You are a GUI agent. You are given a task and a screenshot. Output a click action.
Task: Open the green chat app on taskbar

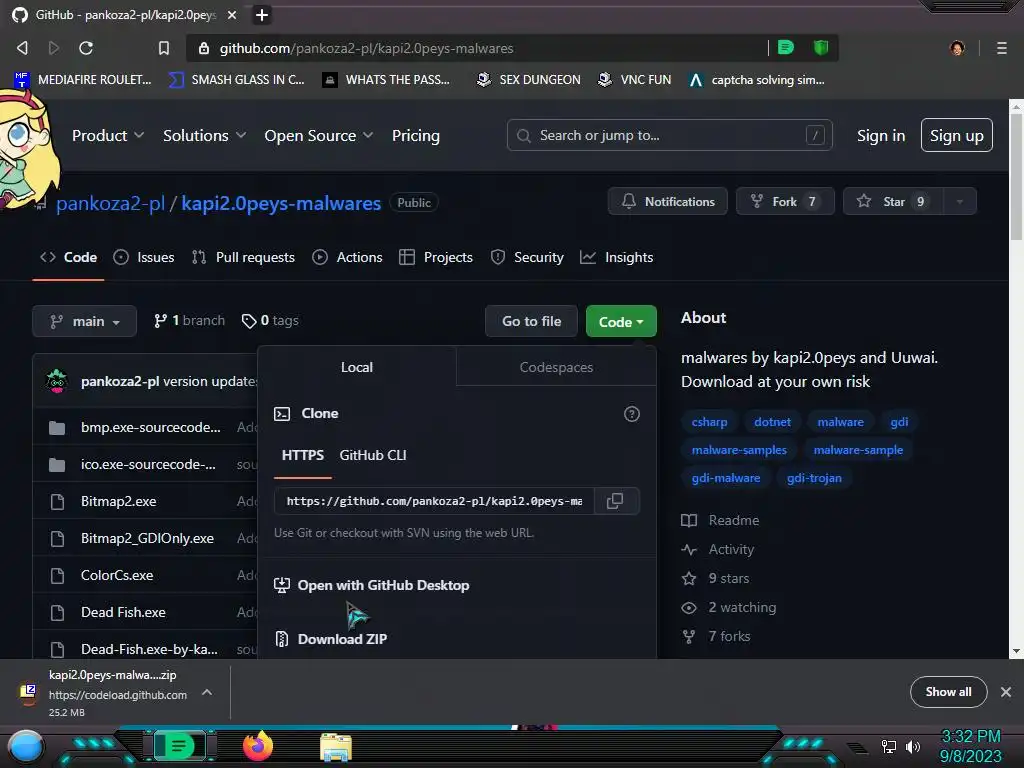pos(179,746)
